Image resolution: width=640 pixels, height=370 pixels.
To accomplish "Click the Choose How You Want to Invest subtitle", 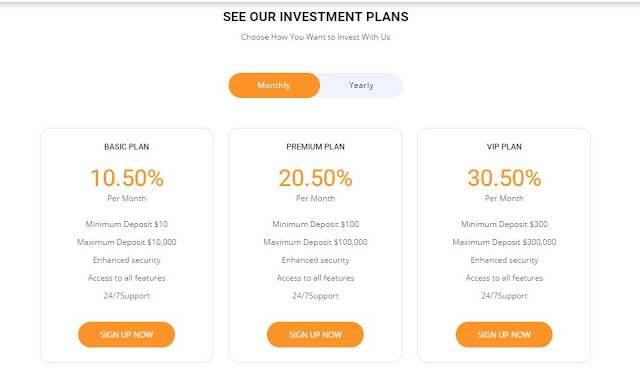I will pyautogui.click(x=316, y=37).
